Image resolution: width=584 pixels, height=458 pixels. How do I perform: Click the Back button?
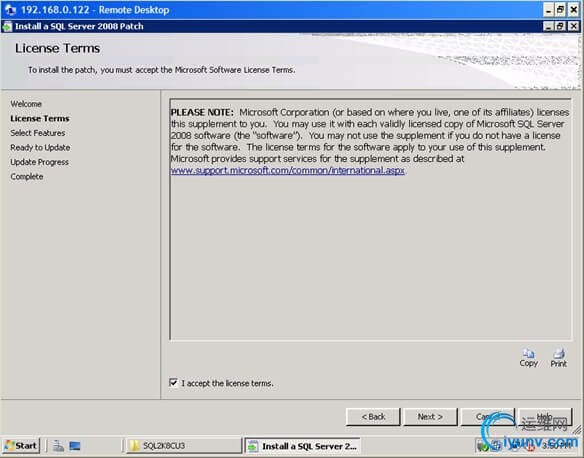point(373,417)
